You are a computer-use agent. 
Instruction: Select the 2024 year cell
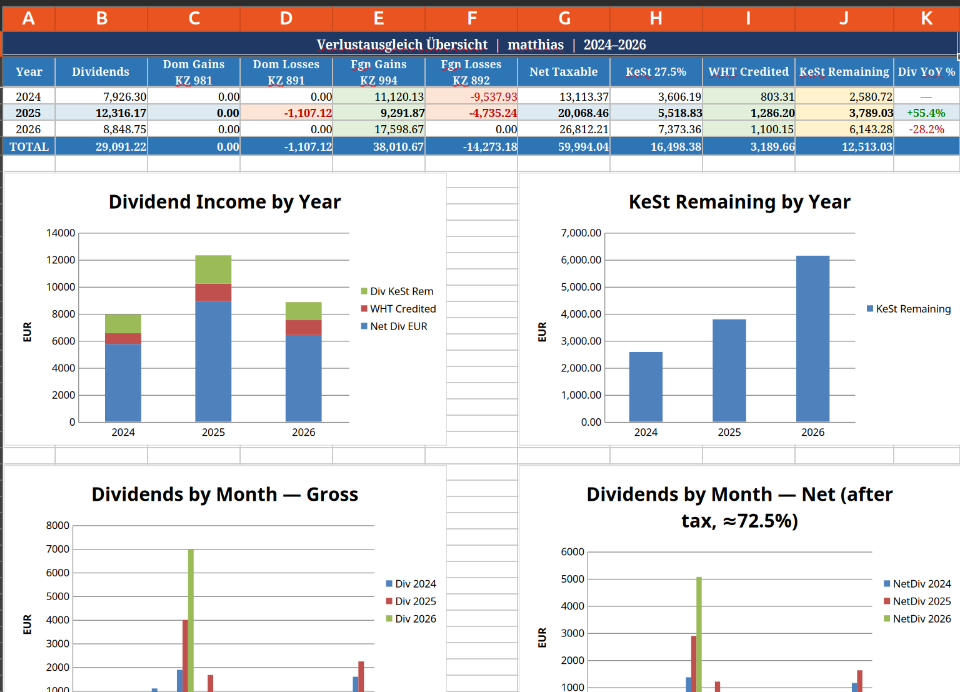pyautogui.click(x=29, y=97)
